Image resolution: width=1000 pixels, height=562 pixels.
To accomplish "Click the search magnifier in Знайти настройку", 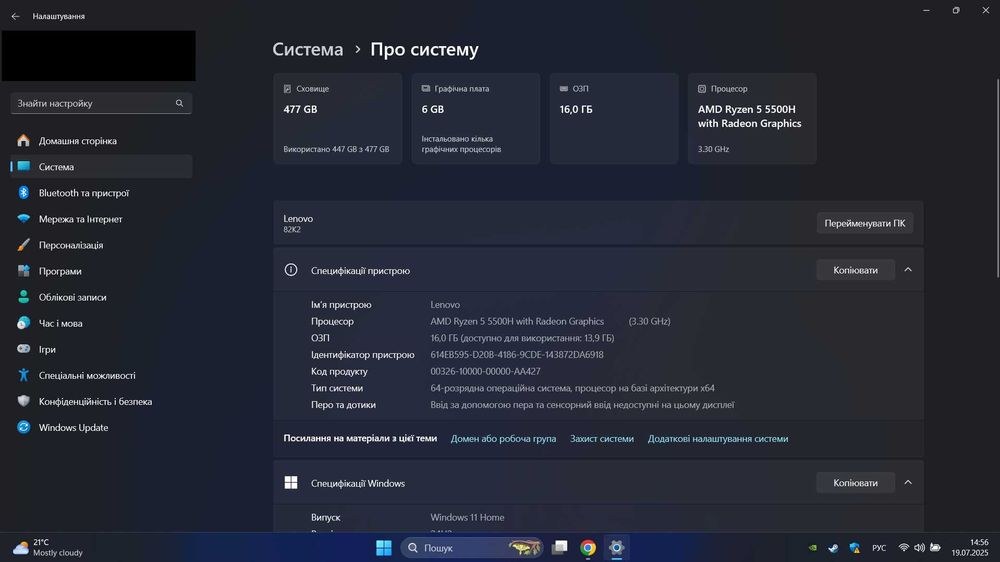I will pyautogui.click(x=179, y=103).
